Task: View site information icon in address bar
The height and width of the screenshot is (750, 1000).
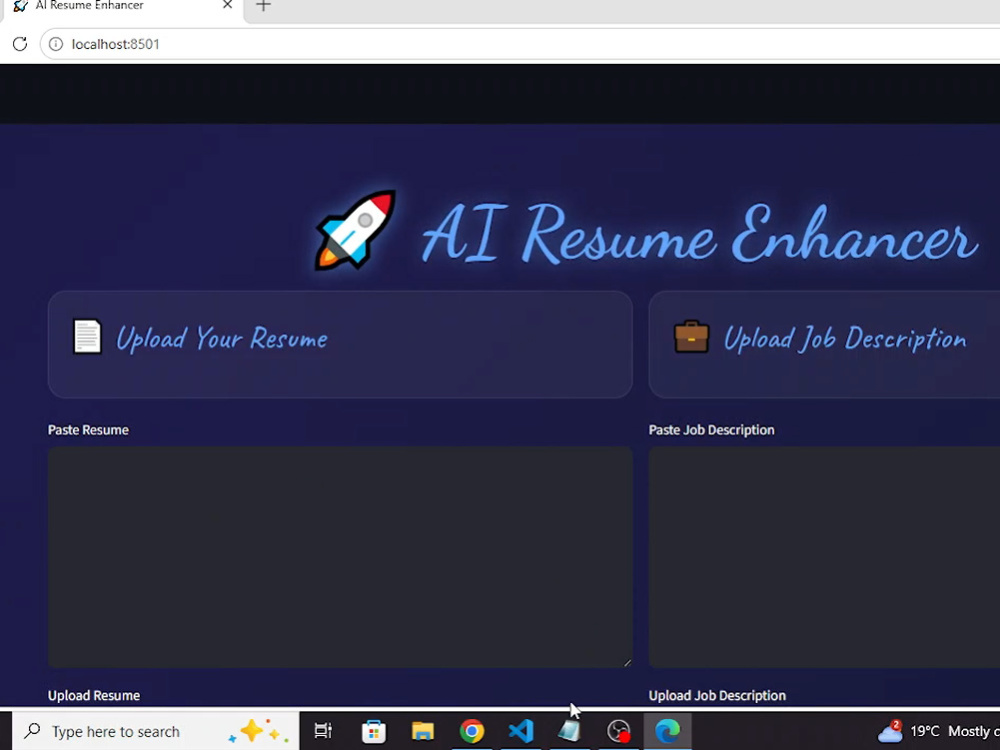Action: click(x=56, y=44)
